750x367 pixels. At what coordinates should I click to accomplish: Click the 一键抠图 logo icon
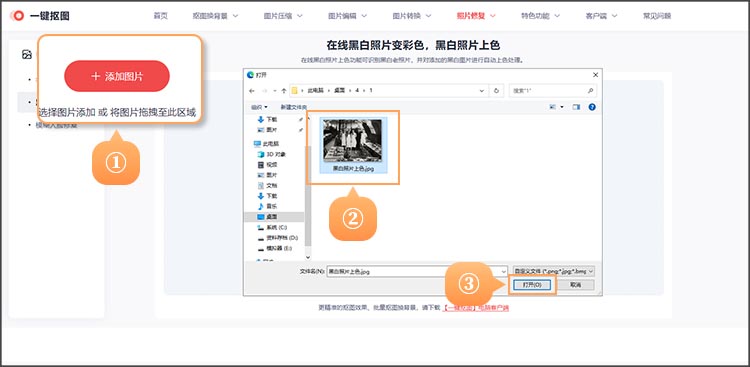[x=18, y=16]
